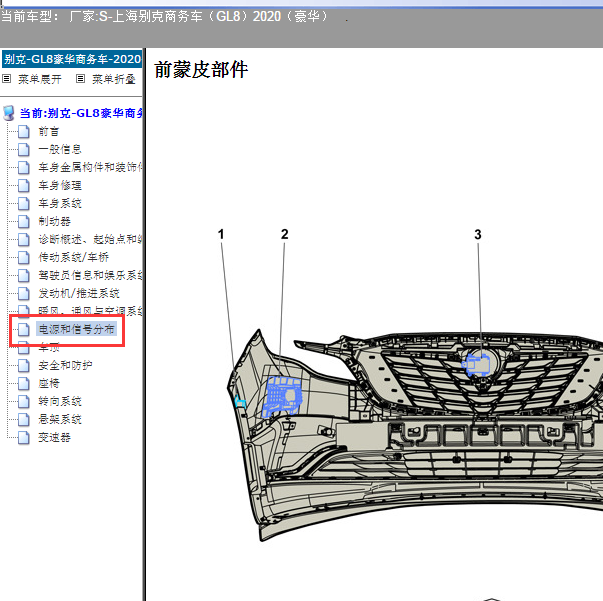Open 驾驶员信息和娱乐系统 tree item
Image resolution: width=603 pixels, height=601 pixels.
[90, 275]
